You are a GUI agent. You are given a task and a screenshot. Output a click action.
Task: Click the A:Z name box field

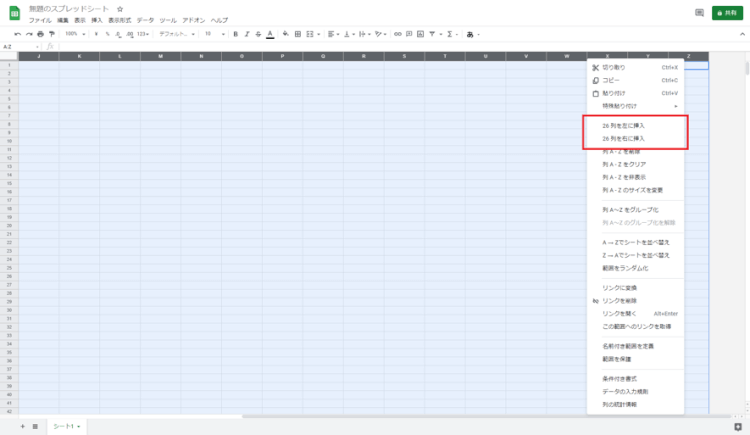(20, 46)
